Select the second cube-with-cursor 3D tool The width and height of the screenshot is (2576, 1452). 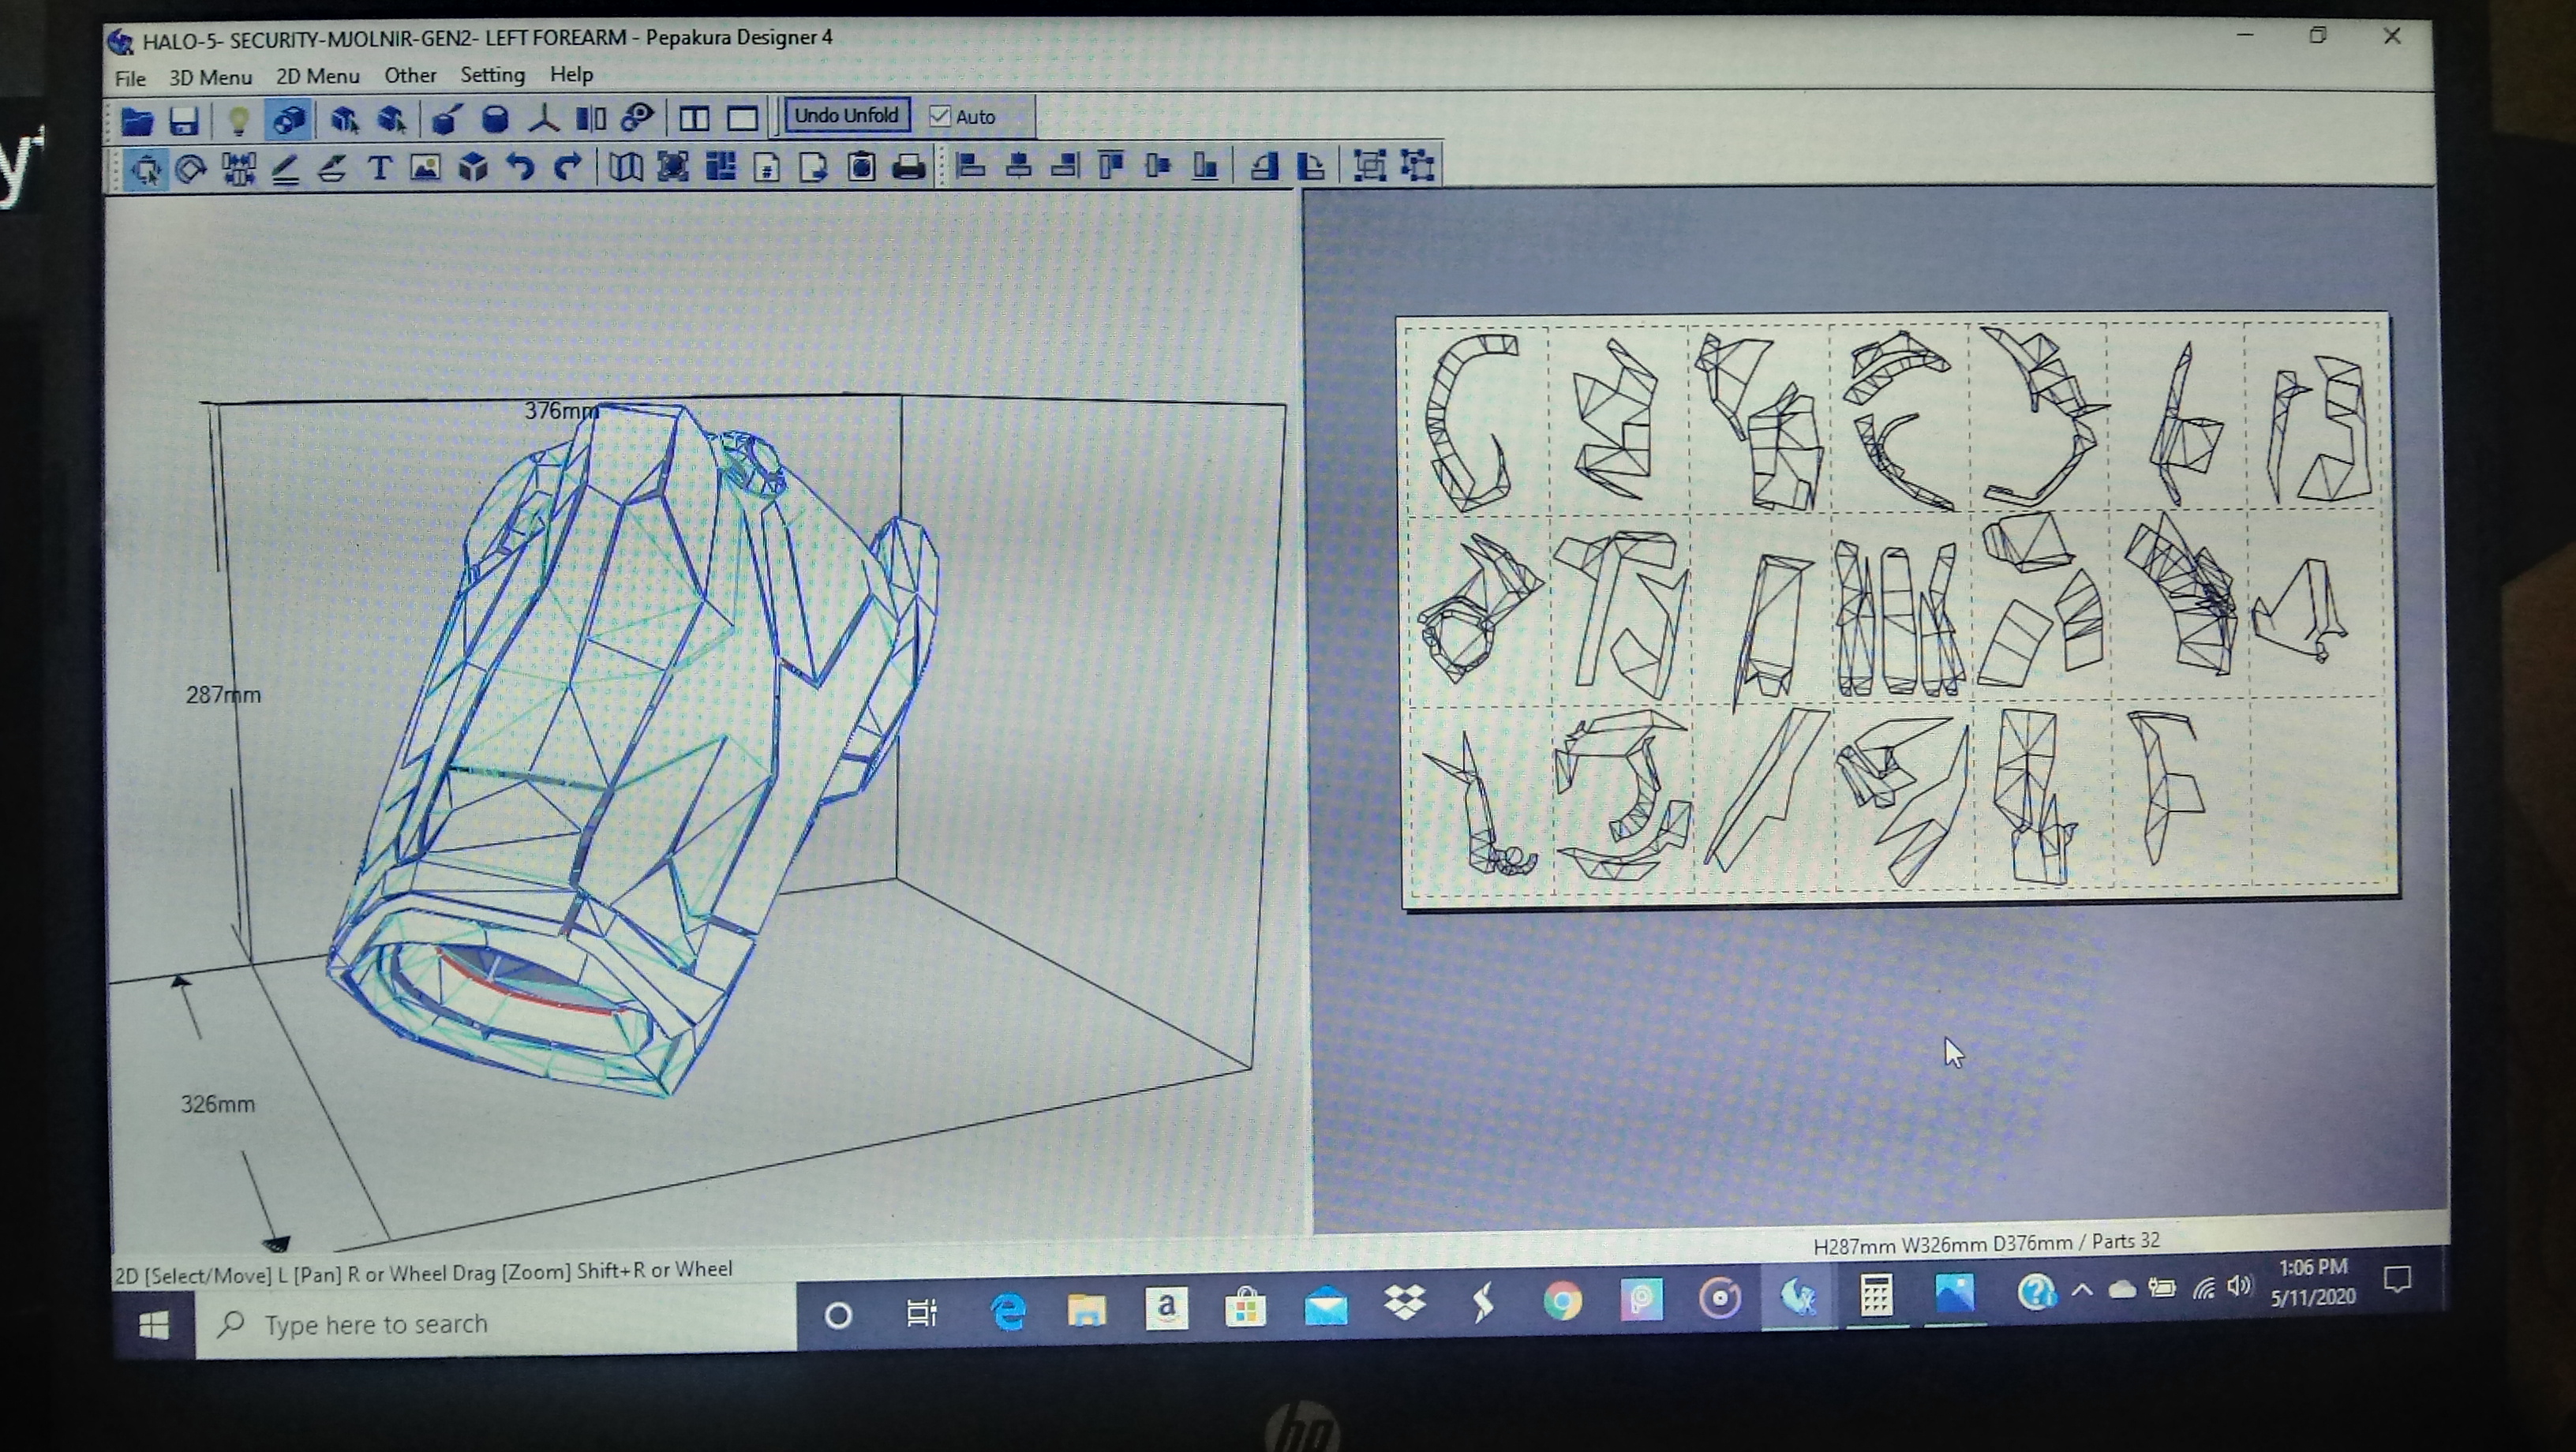click(391, 120)
